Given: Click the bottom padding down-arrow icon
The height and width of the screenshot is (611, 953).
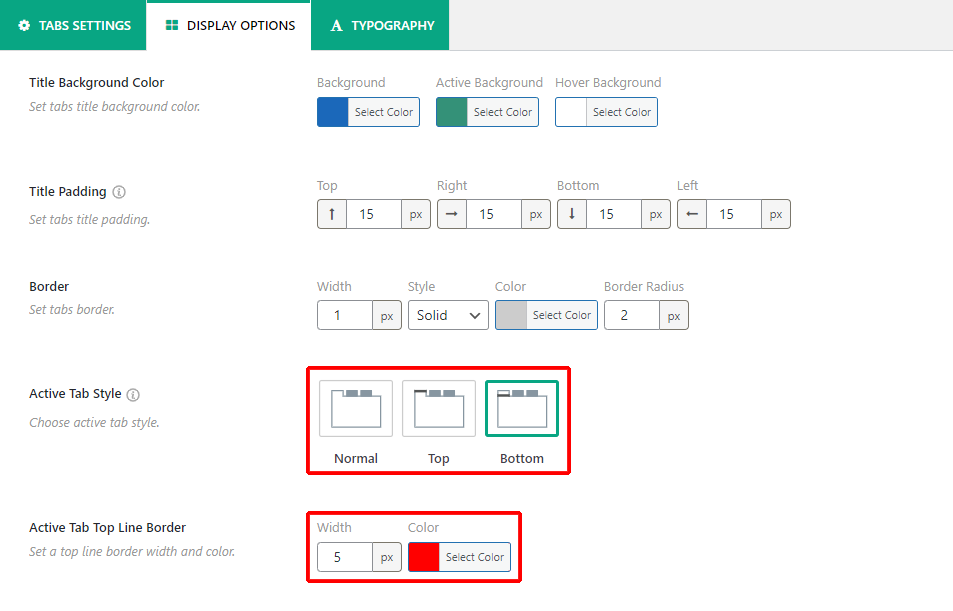Looking at the screenshot, I should pyautogui.click(x=572, y=214).
